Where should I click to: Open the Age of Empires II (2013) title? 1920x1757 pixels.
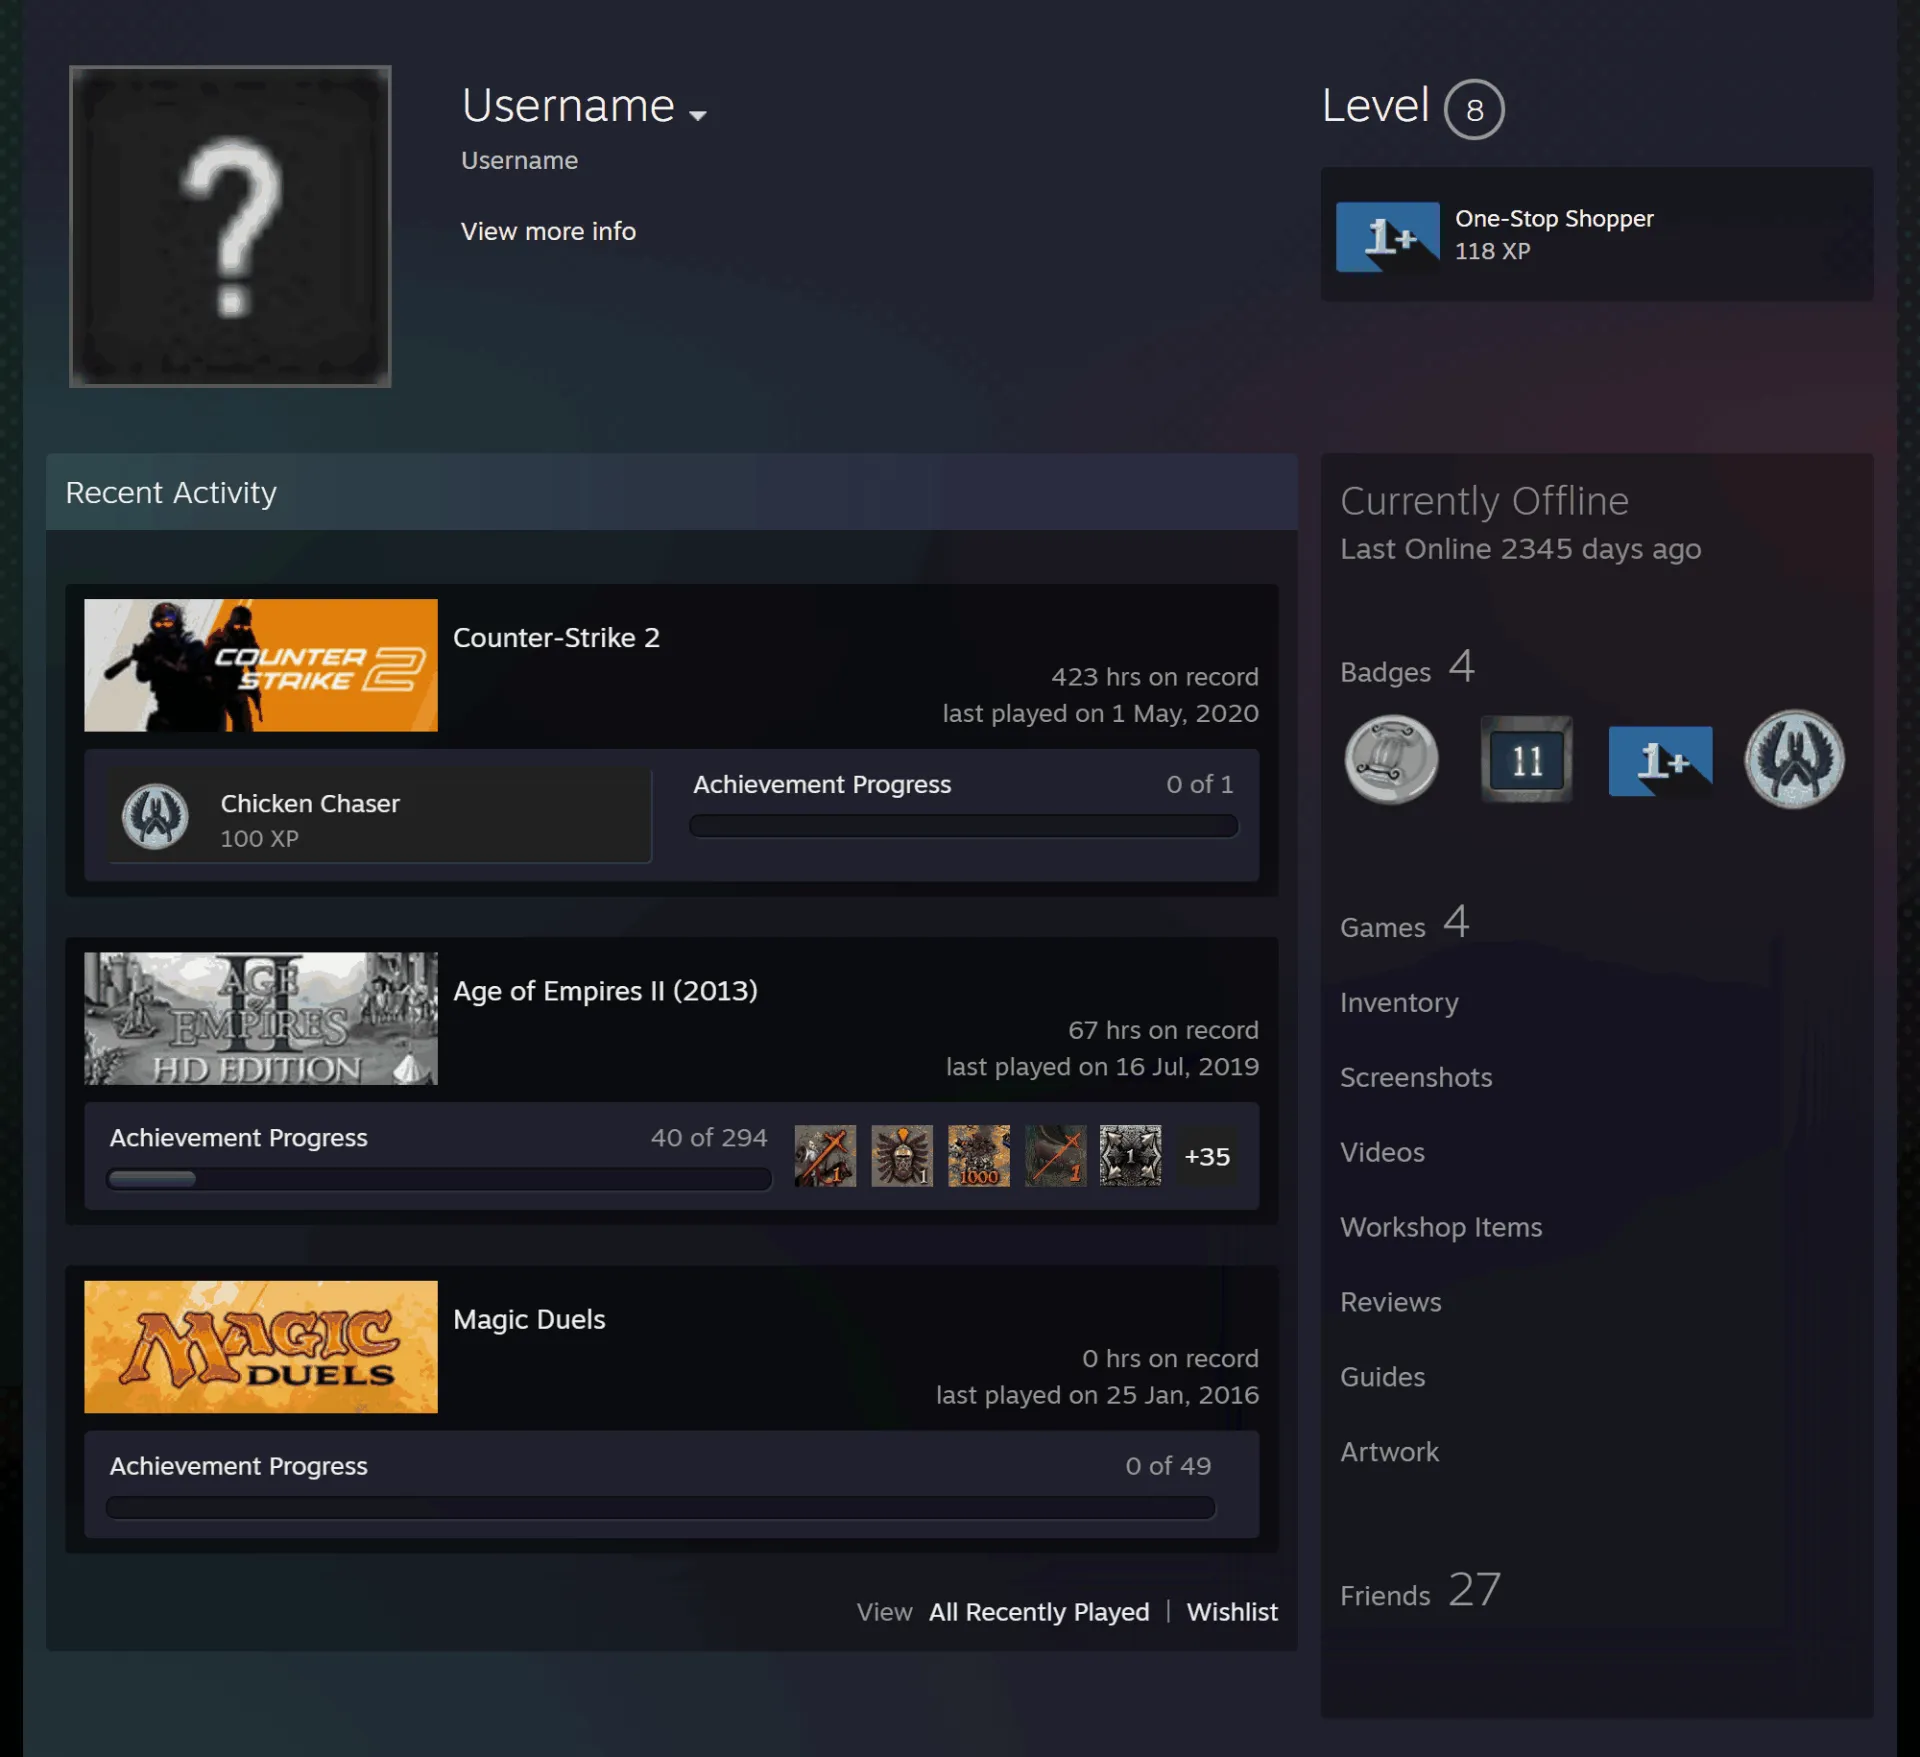point(605,991)
